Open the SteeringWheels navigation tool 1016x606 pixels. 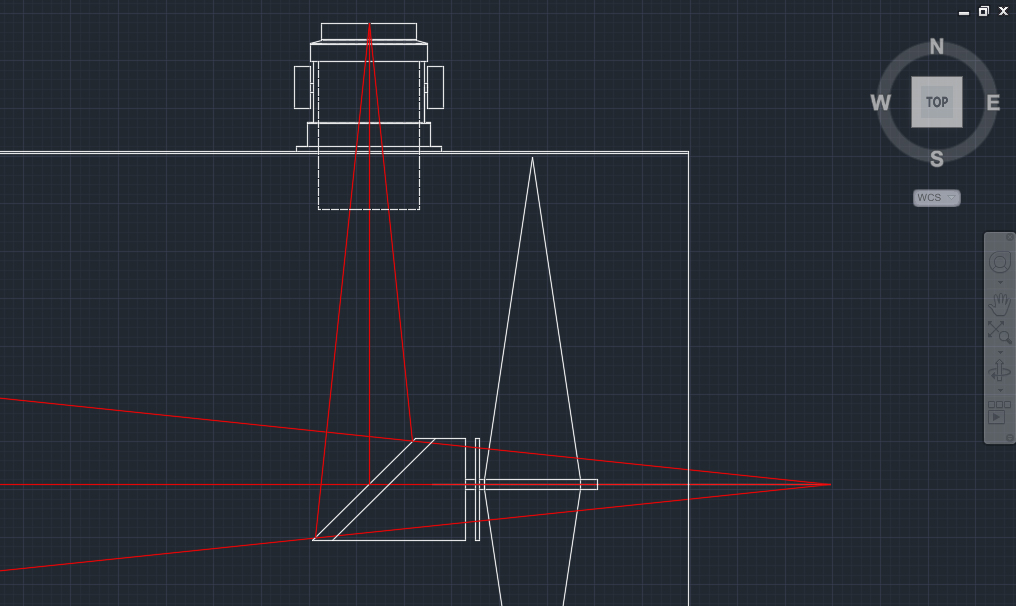click(x=999, y=263)
